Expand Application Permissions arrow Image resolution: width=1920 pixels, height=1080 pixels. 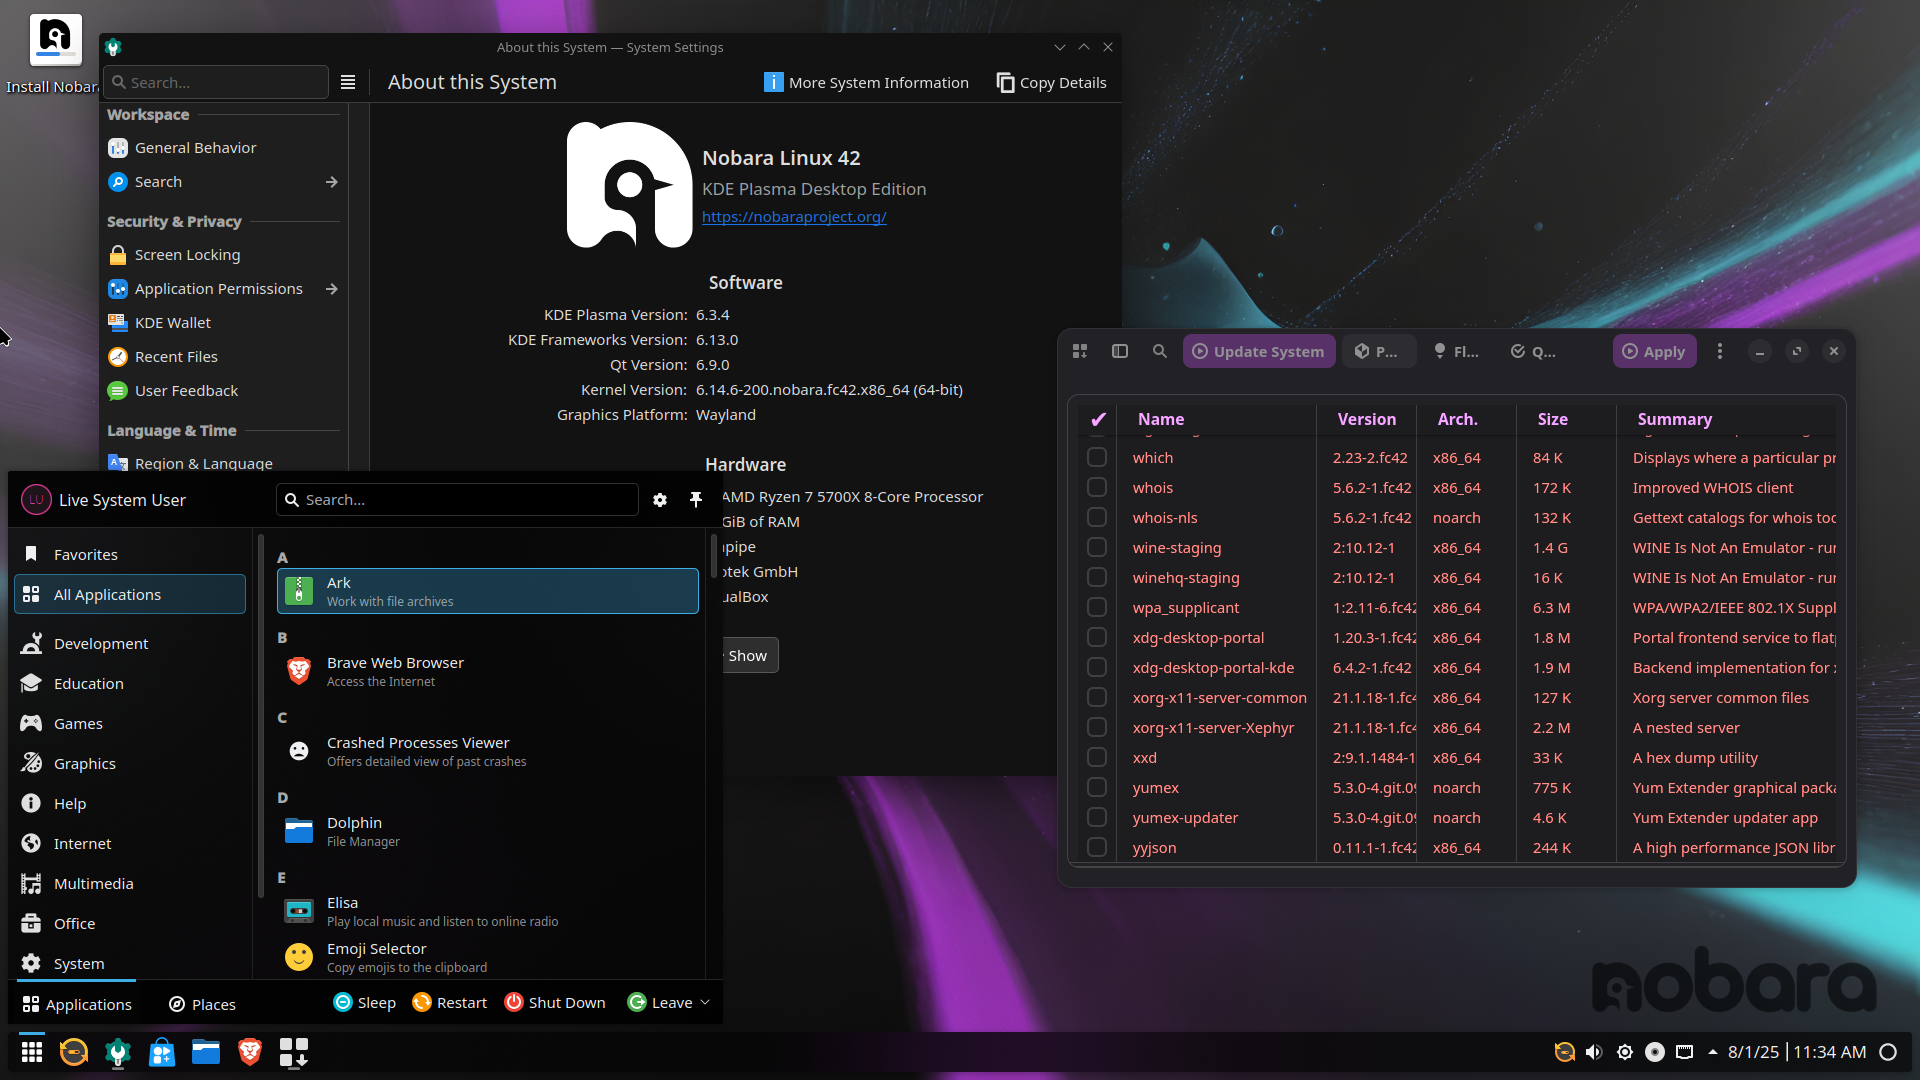332,289
